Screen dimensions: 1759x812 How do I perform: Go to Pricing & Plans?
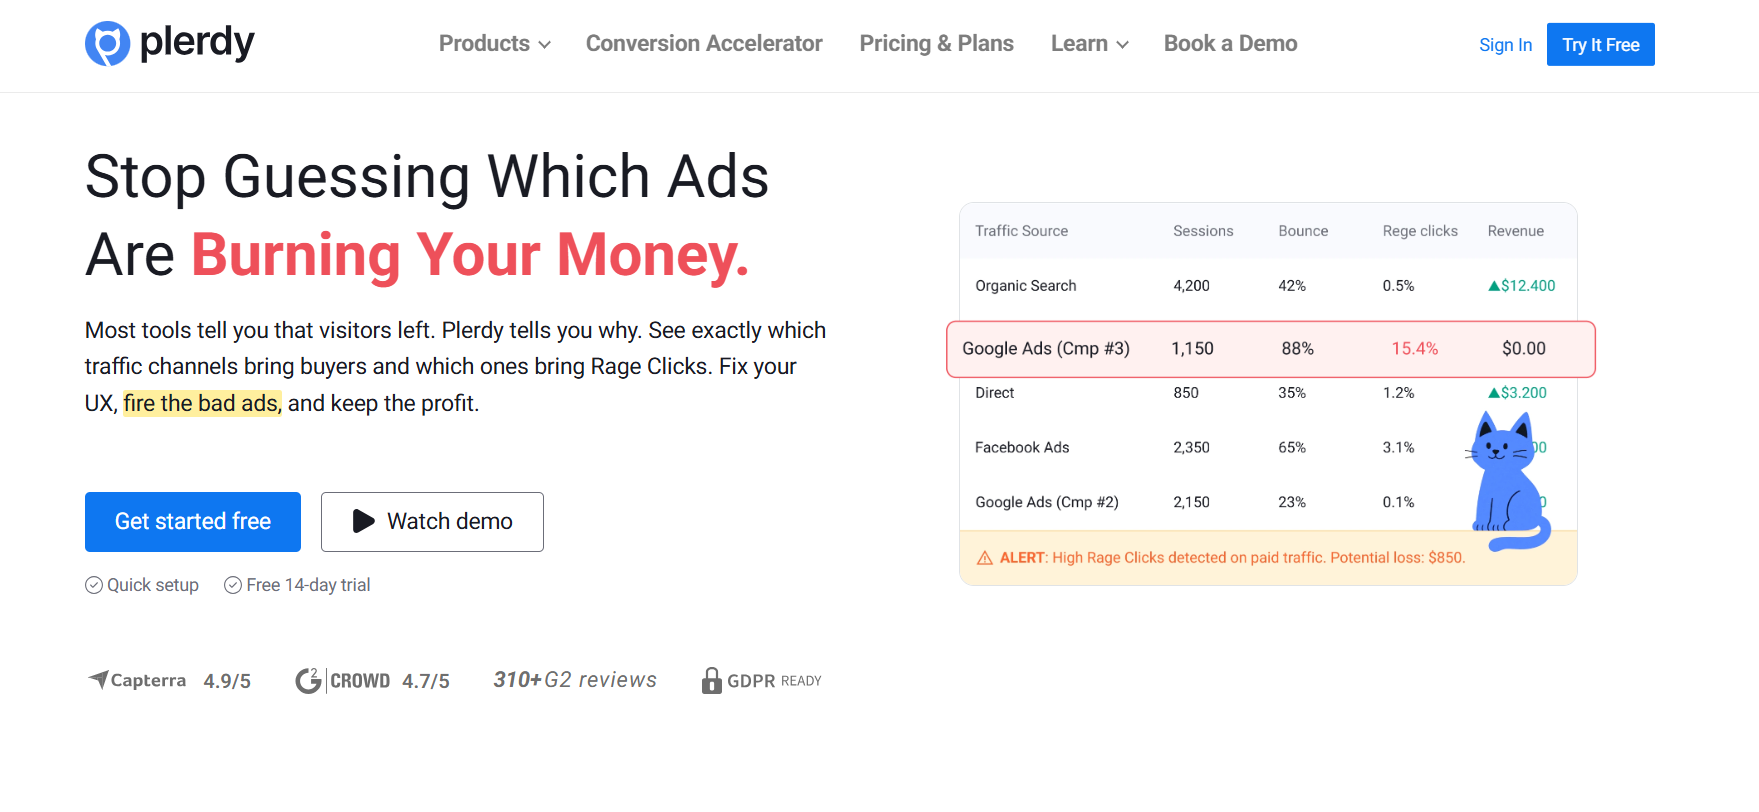936,44
